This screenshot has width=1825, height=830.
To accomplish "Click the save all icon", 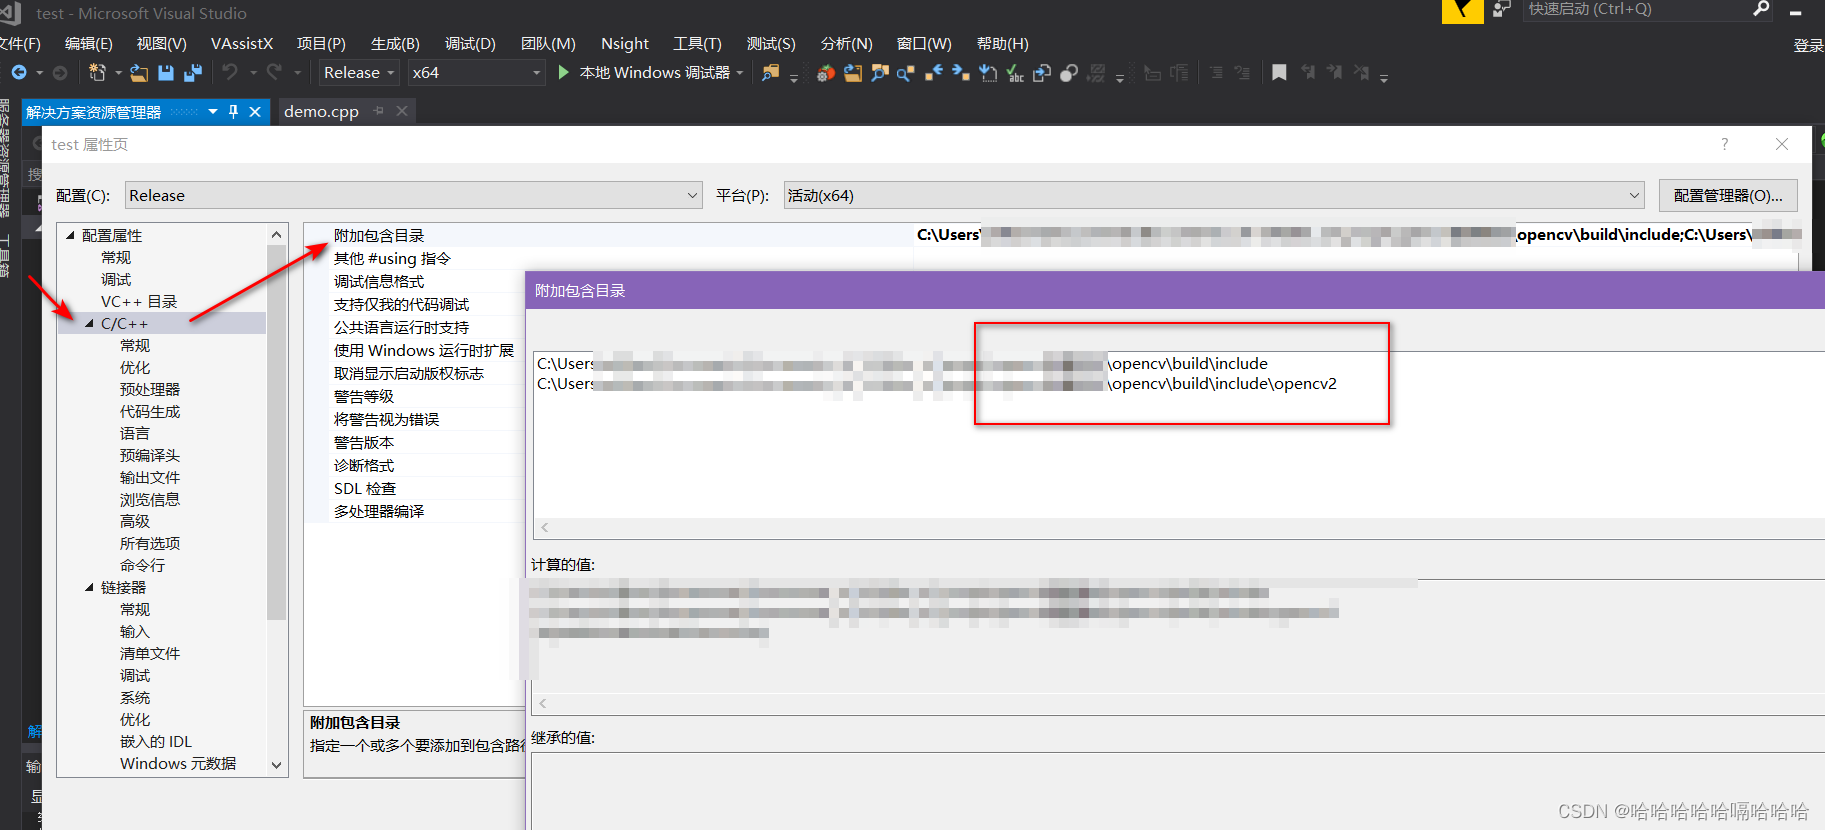I will click(192, 72).
